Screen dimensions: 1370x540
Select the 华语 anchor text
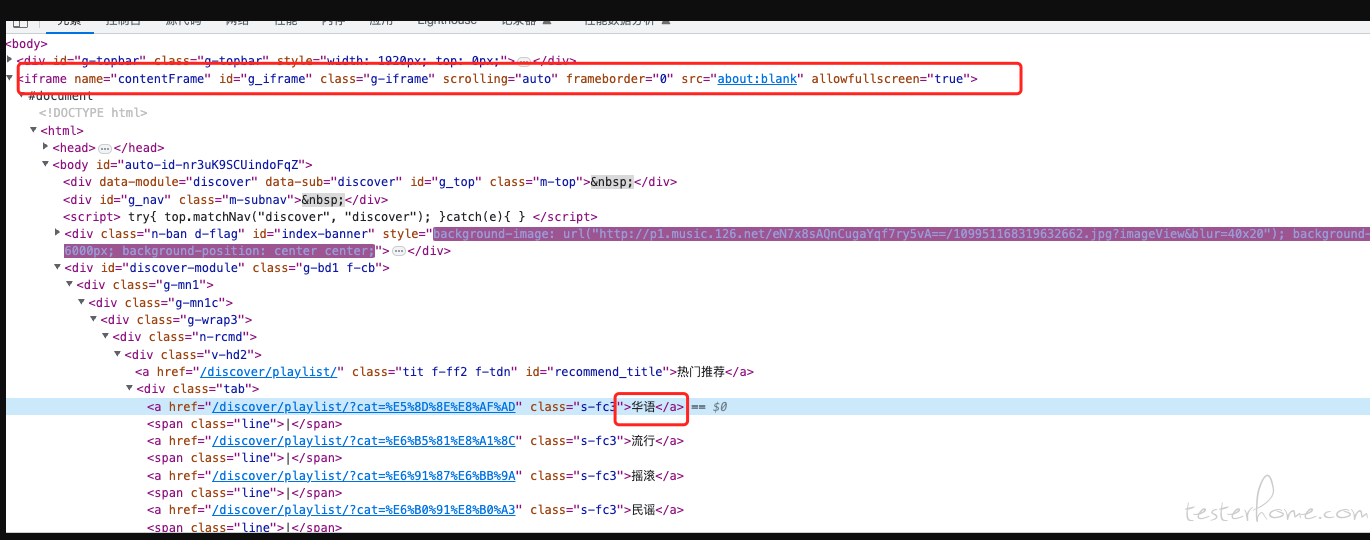[x=644, y=406]
